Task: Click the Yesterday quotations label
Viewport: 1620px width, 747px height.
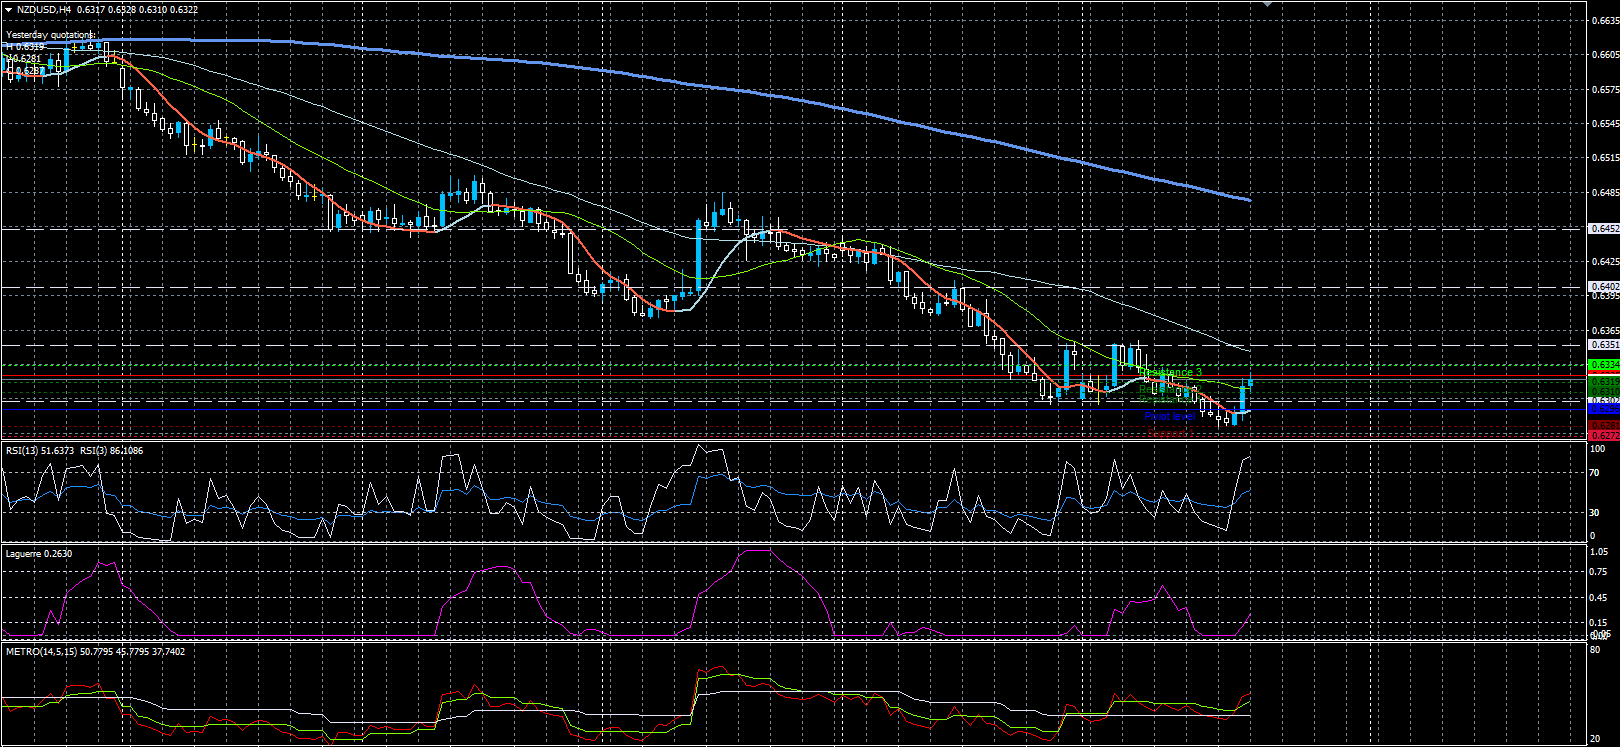Action: (50, 35)
